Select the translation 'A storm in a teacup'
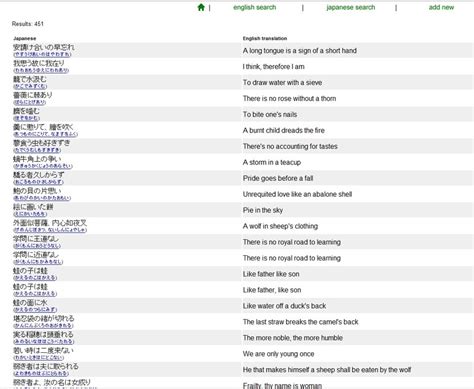Image resolution: width=474 pixels, height=389 pixels. pos(272,163)
